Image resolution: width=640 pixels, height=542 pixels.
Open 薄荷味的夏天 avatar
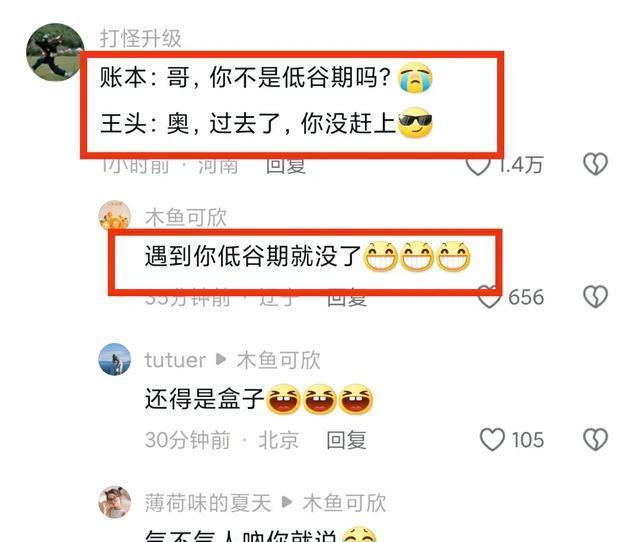115,502
